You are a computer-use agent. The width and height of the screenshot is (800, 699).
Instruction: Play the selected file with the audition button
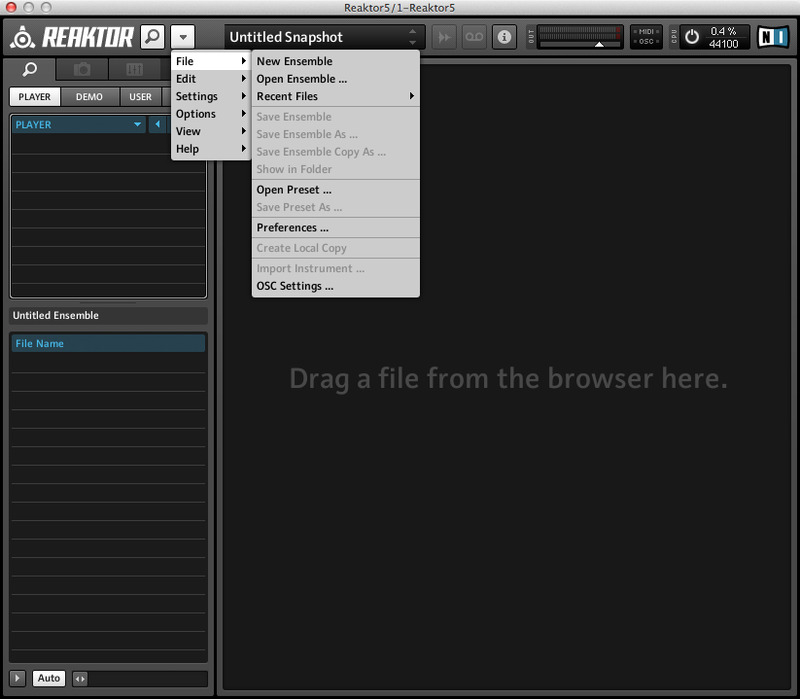18,678
